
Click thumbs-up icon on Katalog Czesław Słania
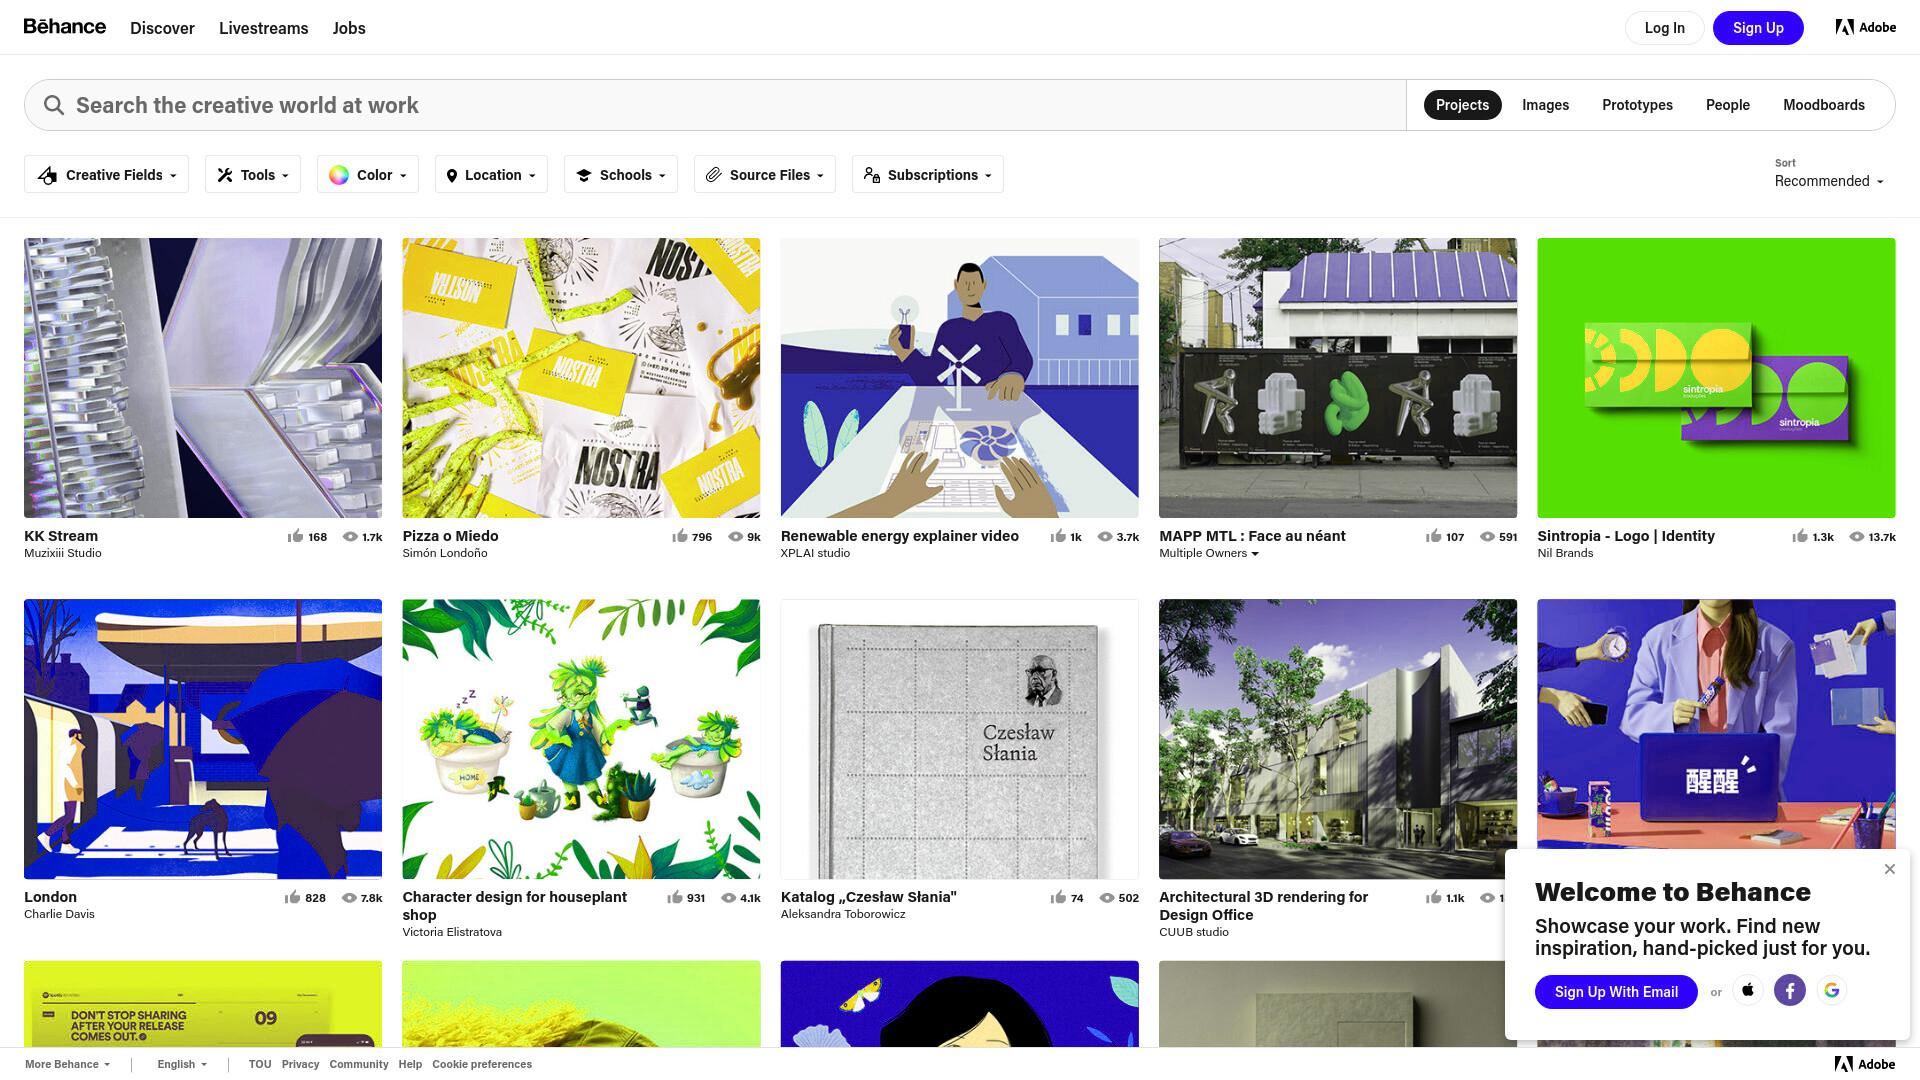coord(1058,897)
